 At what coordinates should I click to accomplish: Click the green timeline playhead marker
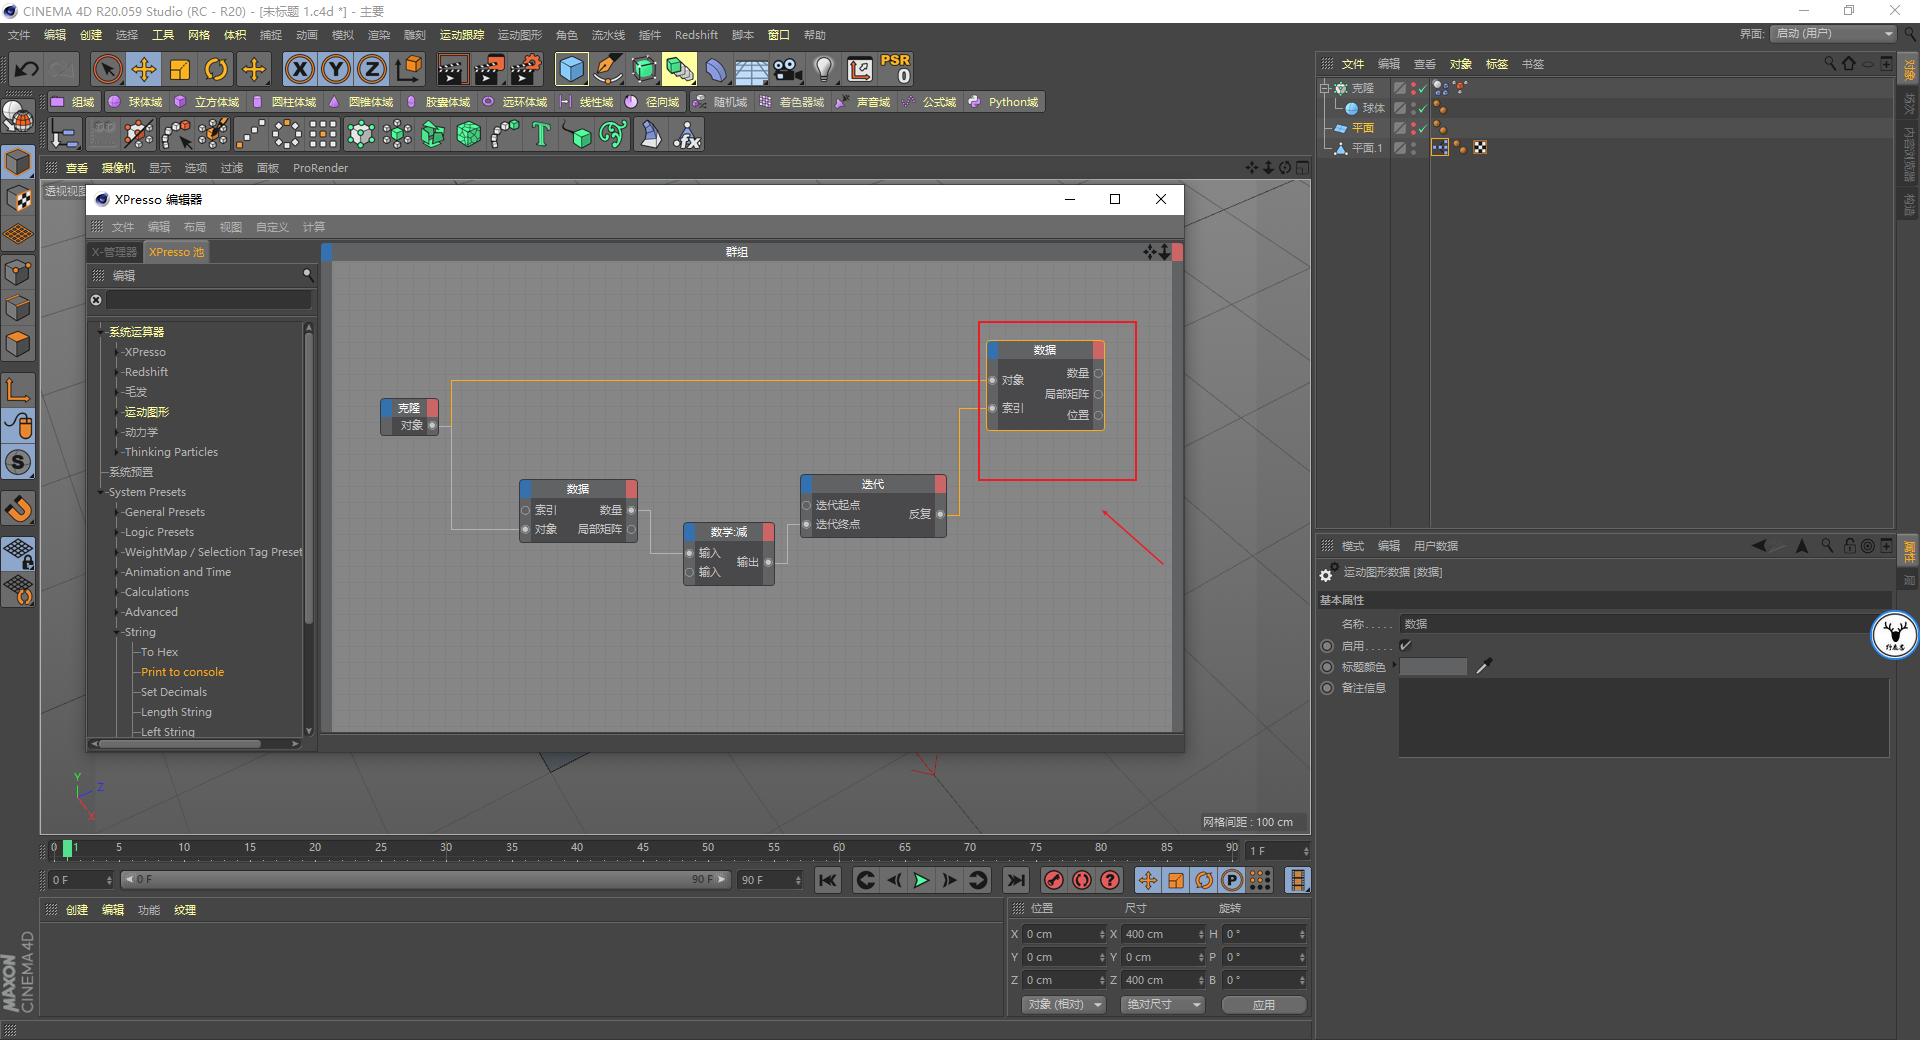pyautogui.click(x=68, y=848)
